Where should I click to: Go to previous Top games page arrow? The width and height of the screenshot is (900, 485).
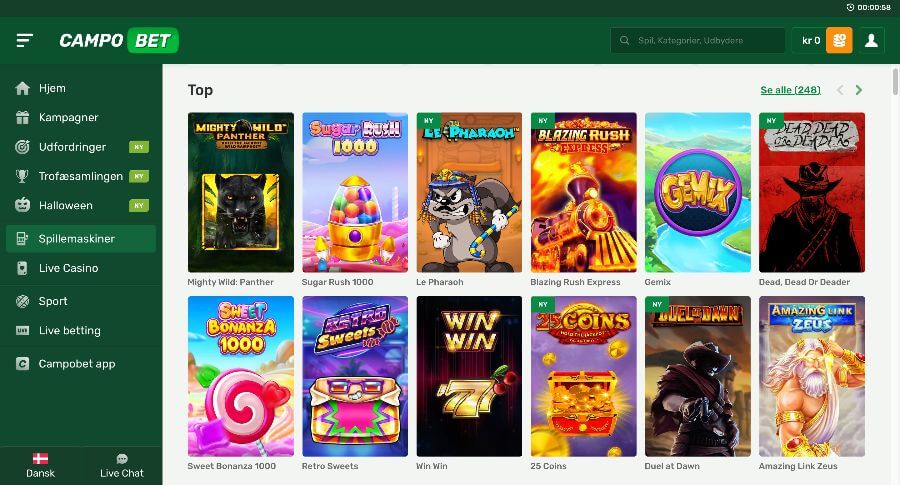[839, 90]
